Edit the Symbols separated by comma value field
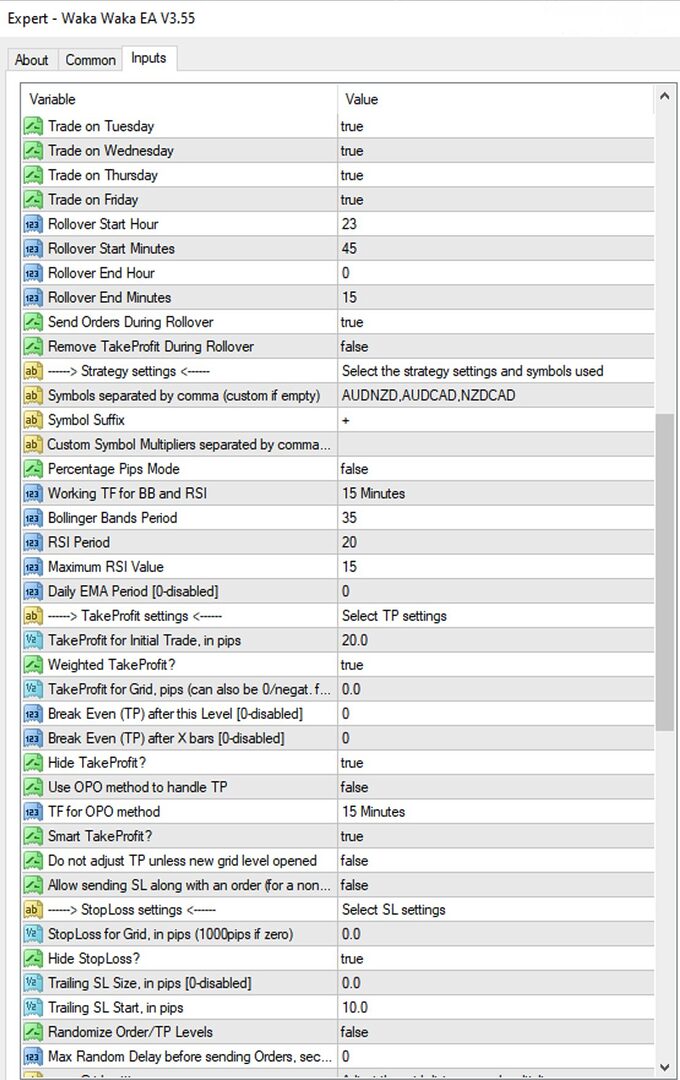Viewport: 680px width, 1080px height. (x=495, y=395)
